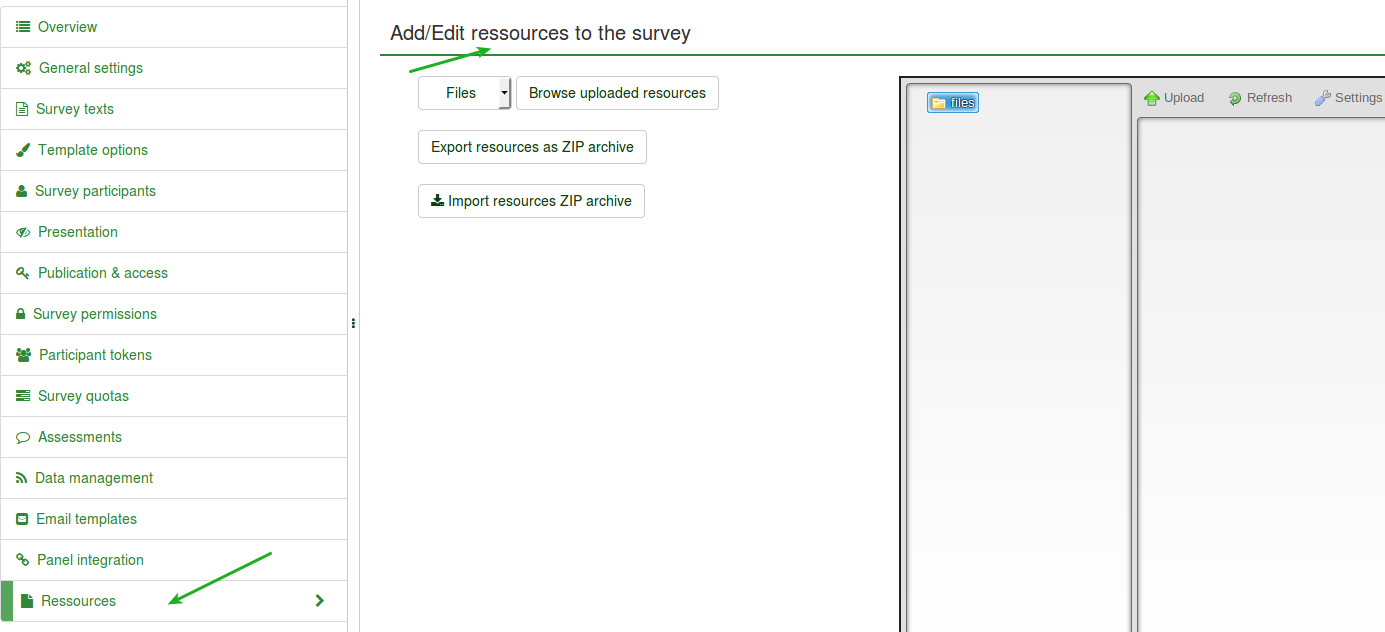Image resolution: width=1385 pixels, height=632 pixels.
Task: Open the Survey texts menu item
Action: pyautogui.click(x=75, y=109)
